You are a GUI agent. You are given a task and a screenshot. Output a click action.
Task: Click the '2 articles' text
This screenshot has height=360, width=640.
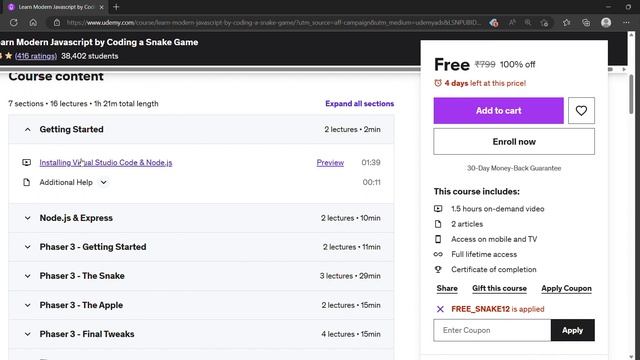[467, 224]
